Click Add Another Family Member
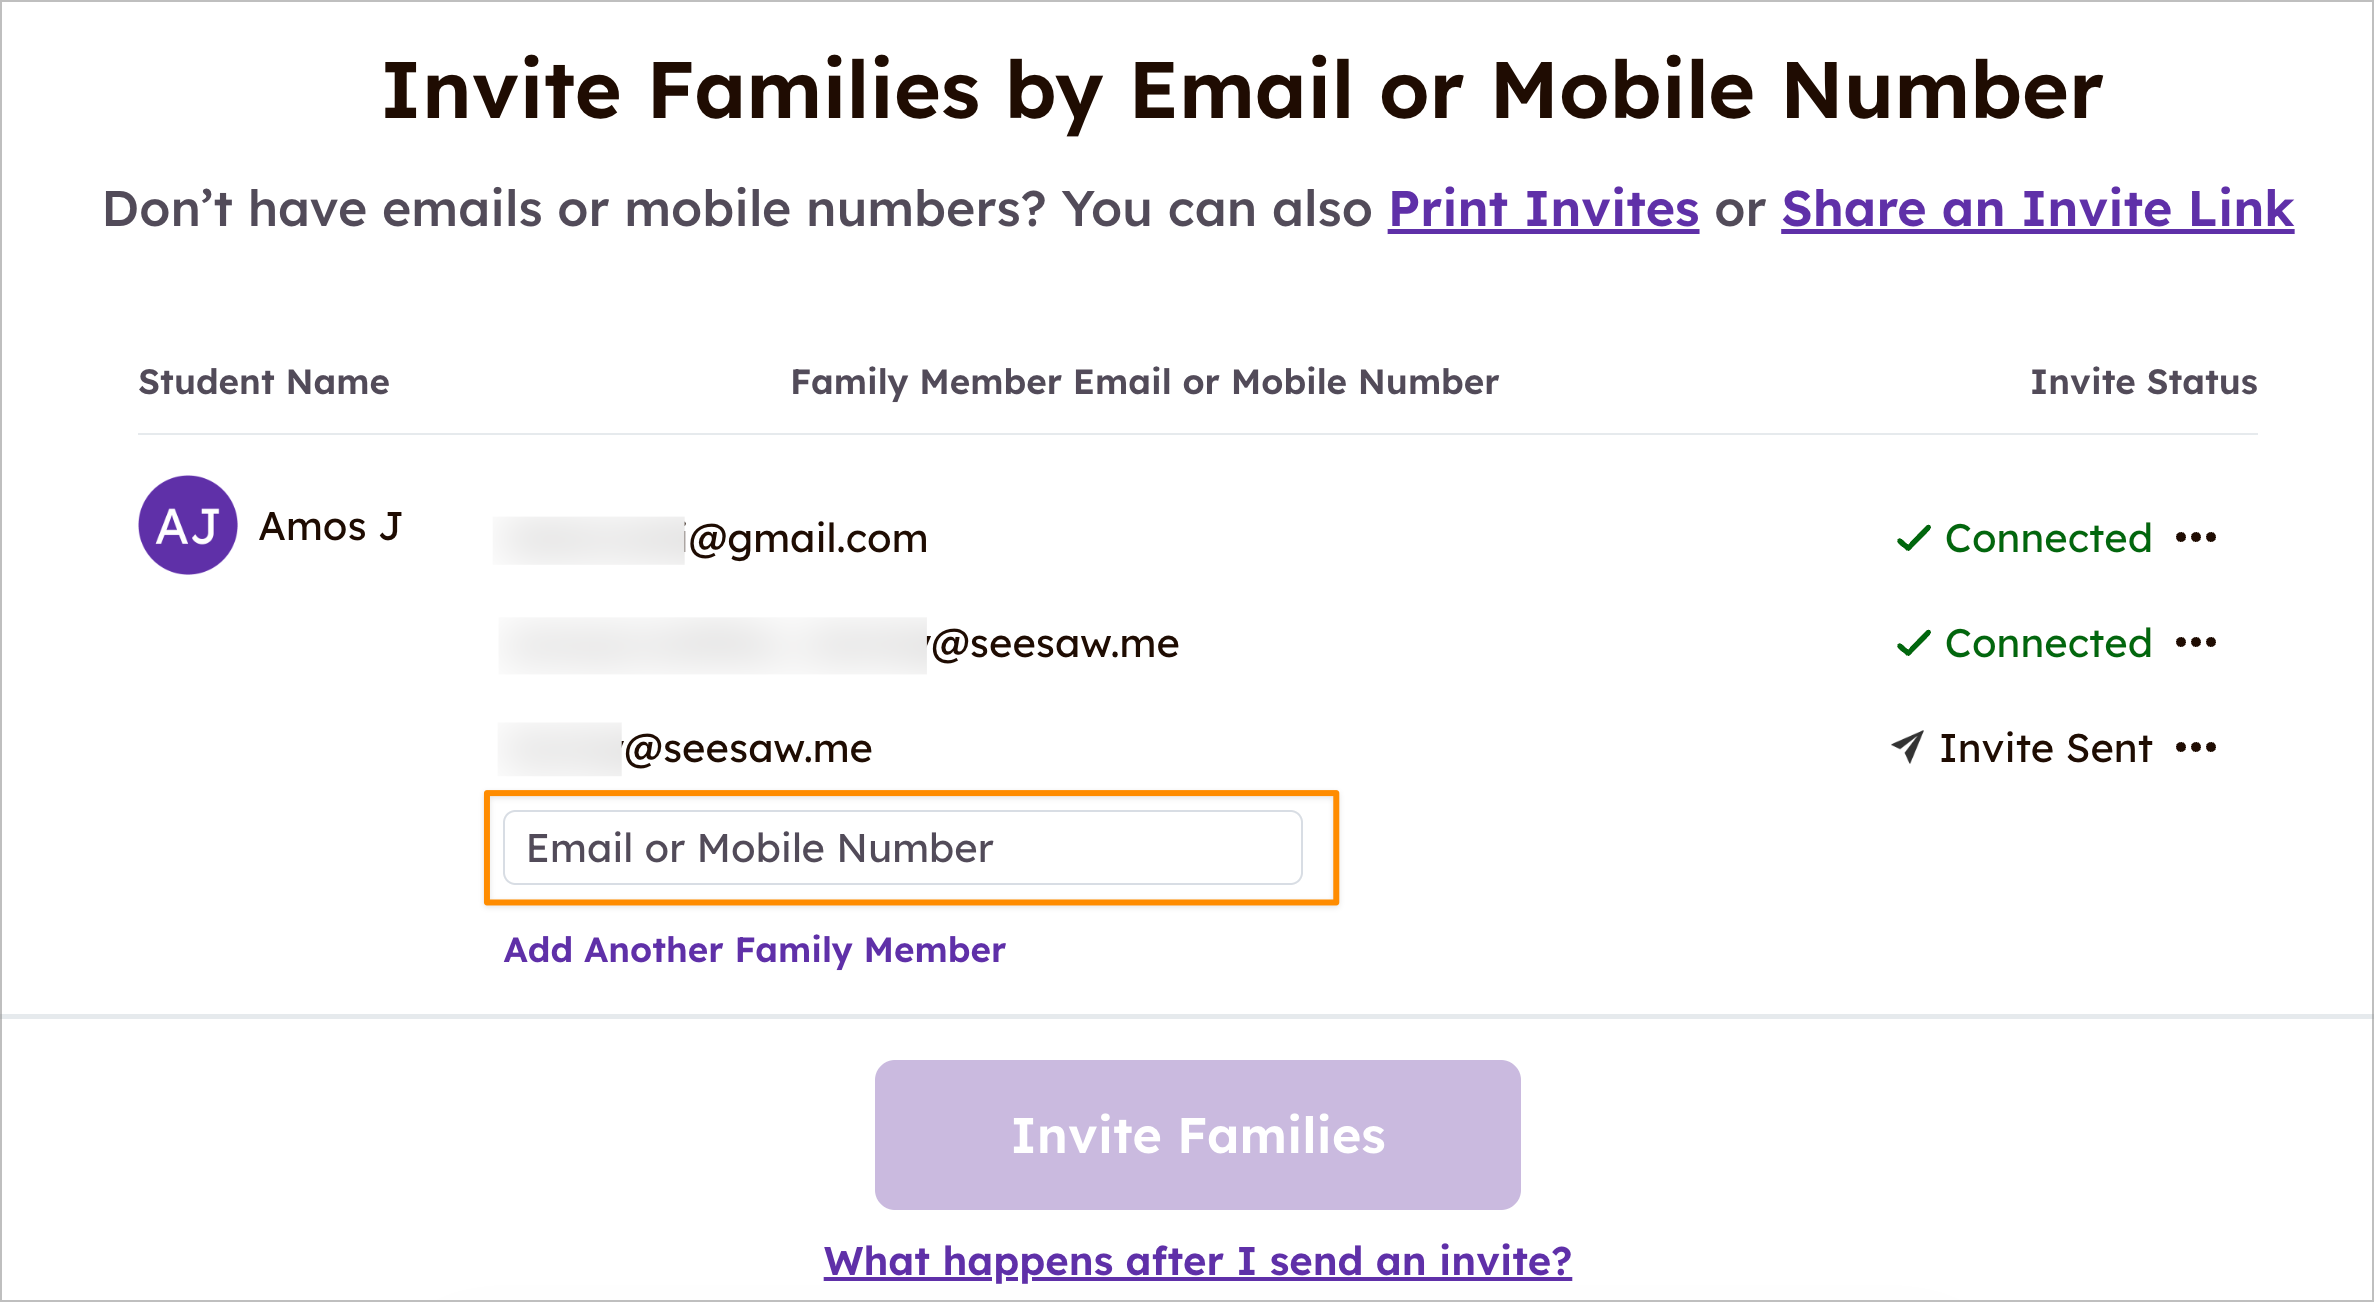The height and width of the screenshot is (1302, 2374). tap(754, 950)
